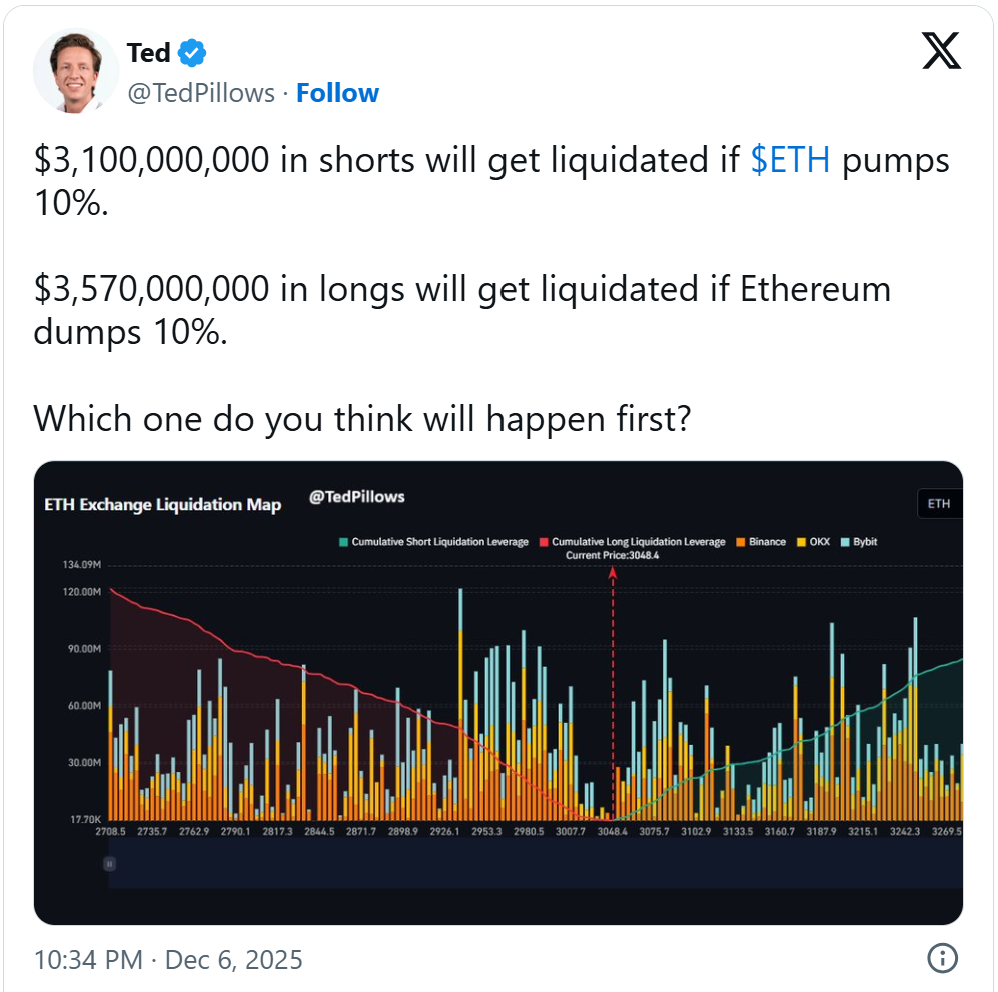Select the red Cumulative Long Liquidation color swatch

tap(544, 541)
